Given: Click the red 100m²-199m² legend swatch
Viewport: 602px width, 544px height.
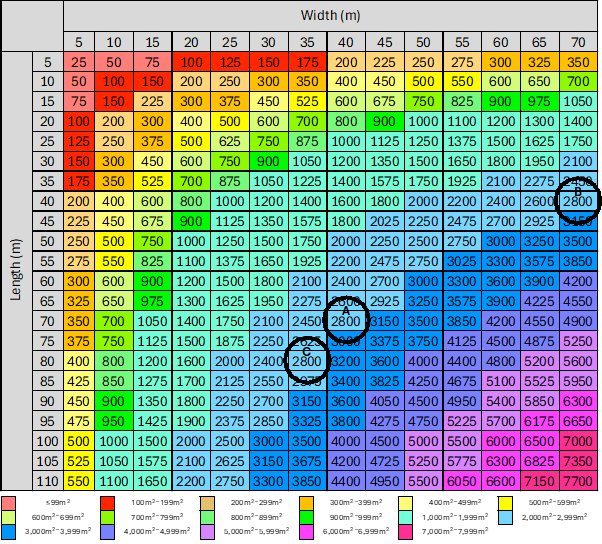Looking at the screenshot, I should (108, 503).
